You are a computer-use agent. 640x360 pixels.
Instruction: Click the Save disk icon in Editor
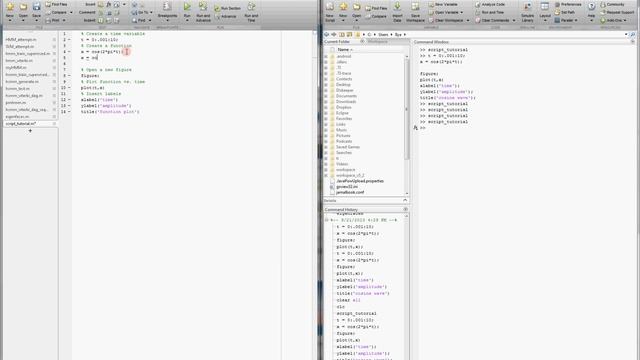click(x=36, y=7)
